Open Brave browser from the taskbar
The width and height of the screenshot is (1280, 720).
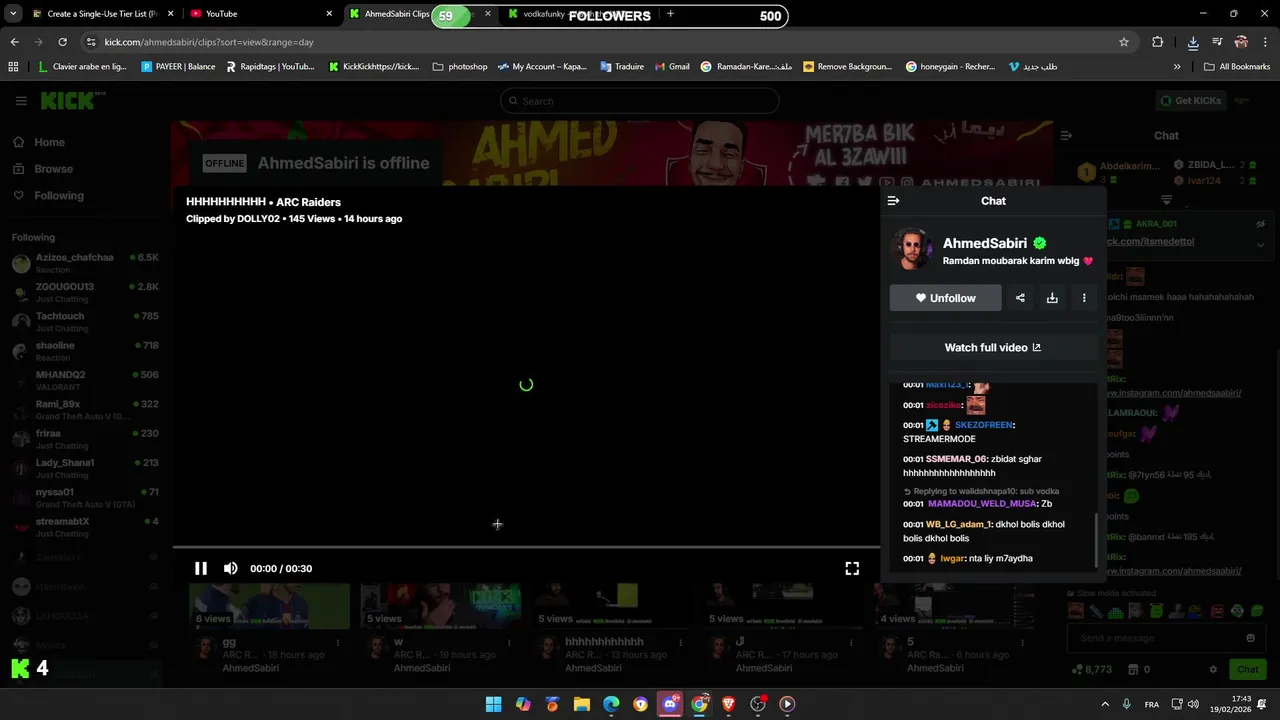coord(728,704)
